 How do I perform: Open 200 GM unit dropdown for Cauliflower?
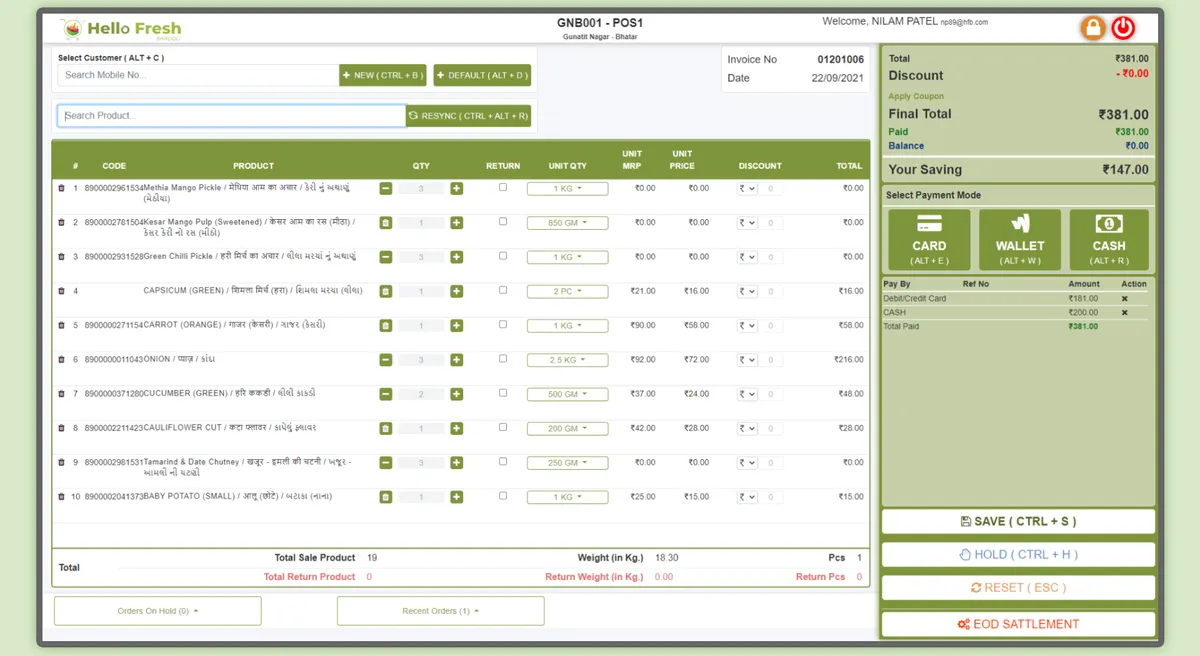tap(568, 428)
